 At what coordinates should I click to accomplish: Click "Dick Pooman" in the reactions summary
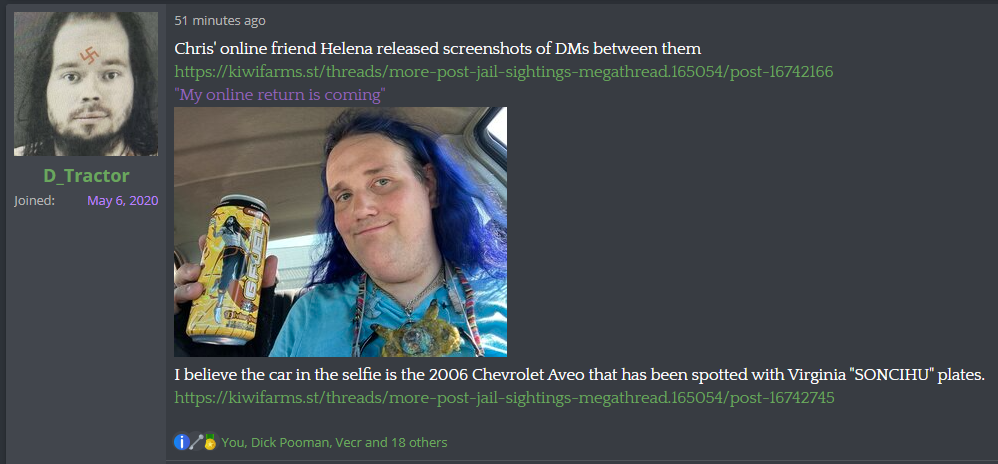(290, 442)
